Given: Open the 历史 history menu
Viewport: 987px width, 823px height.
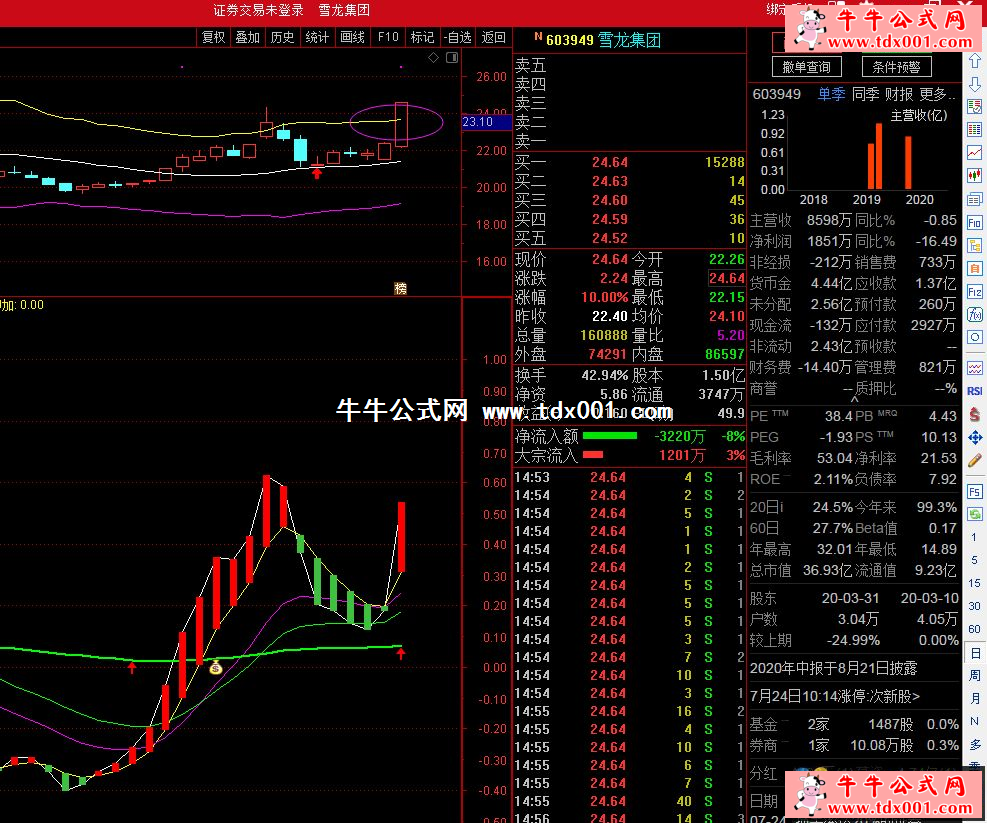Looking at the screenshot, I should point(283,37).
